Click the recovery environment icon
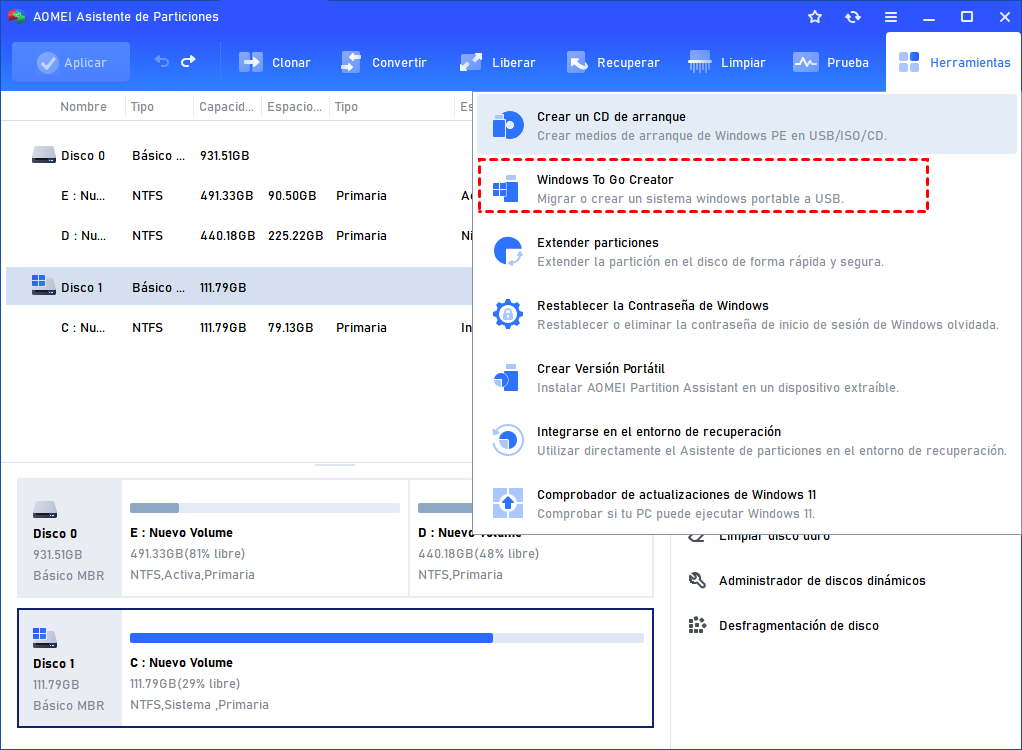Screen dimensions: 1022x750 pyautogui.click(x=508, y=440)
